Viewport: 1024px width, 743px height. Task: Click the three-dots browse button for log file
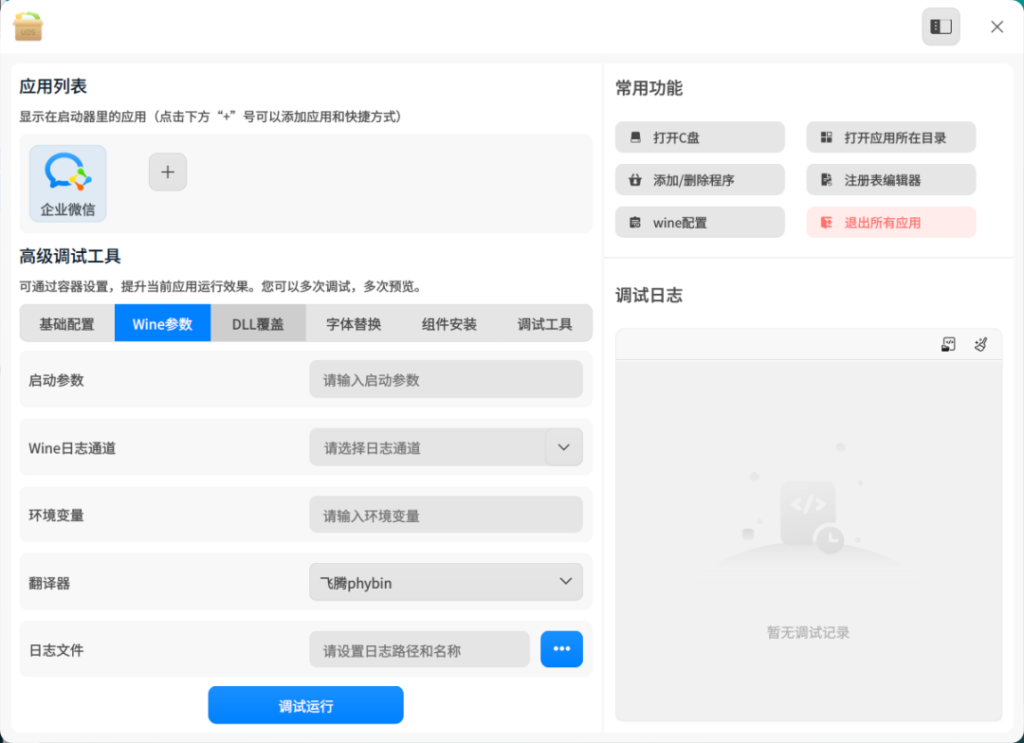561,649
